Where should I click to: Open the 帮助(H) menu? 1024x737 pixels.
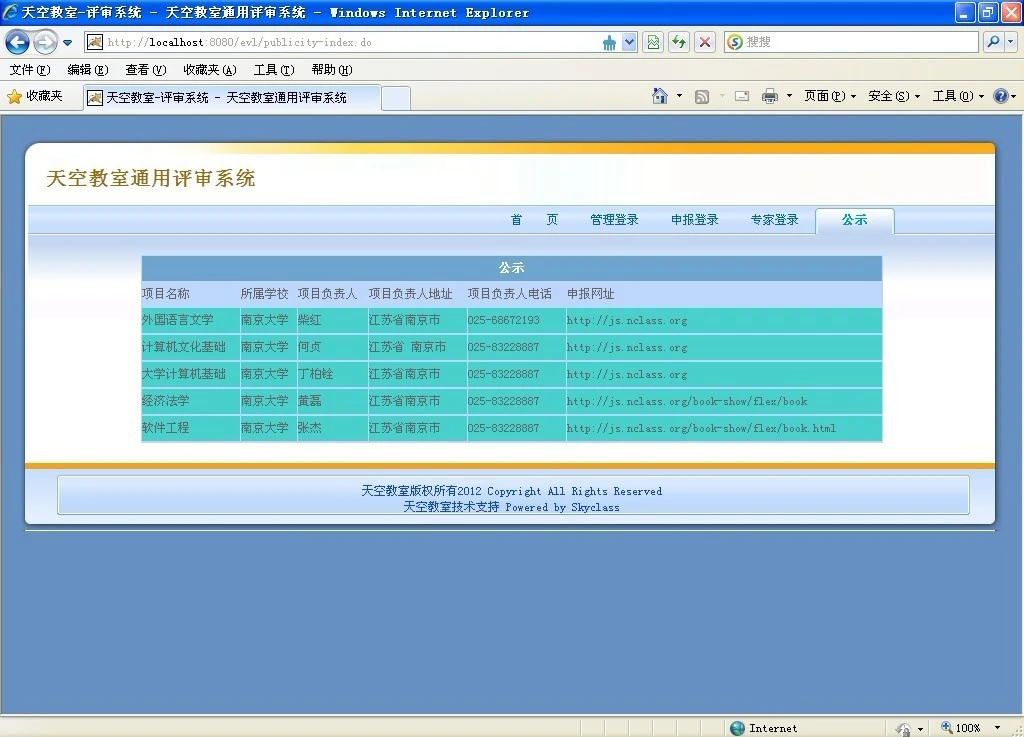point(332,70)
